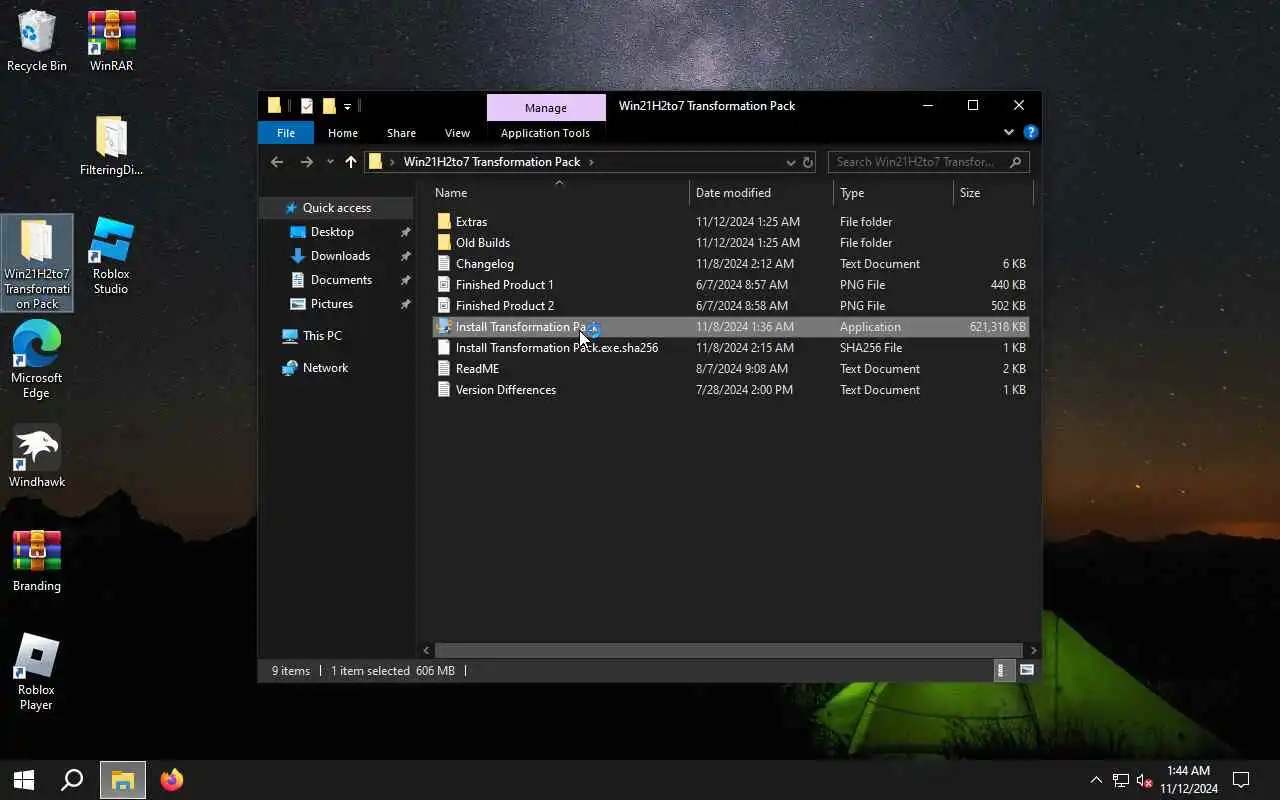
Task: Show hidden tray icons chevron
Action: (x=1096, y=780)
